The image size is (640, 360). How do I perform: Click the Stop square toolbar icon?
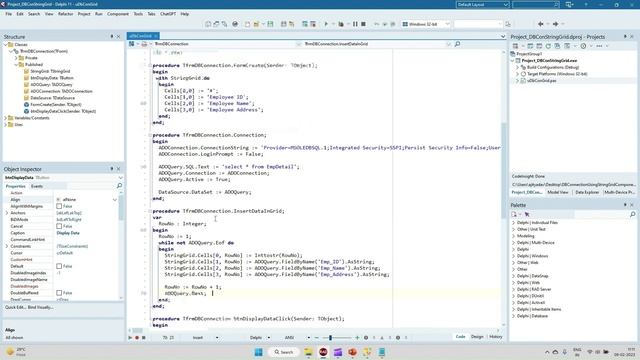[x=363, y=24]
